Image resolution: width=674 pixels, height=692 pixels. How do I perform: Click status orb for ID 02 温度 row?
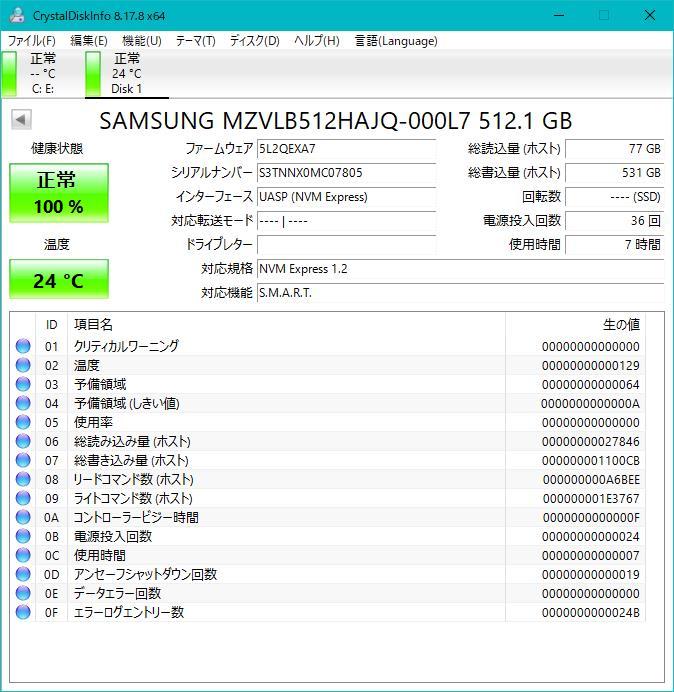click(23, 365)
